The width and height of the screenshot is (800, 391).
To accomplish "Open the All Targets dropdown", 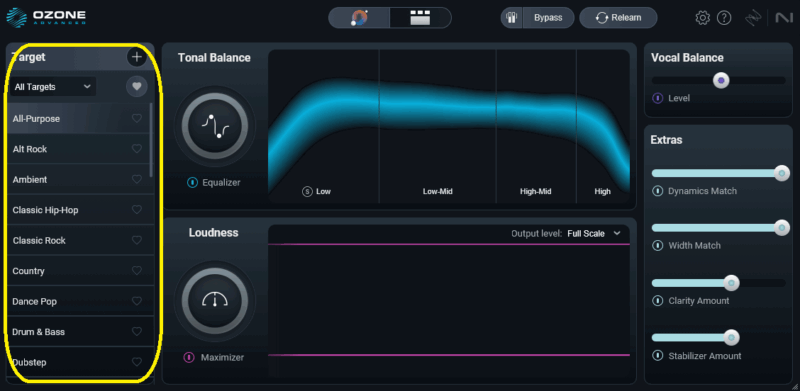I will 53,87.
